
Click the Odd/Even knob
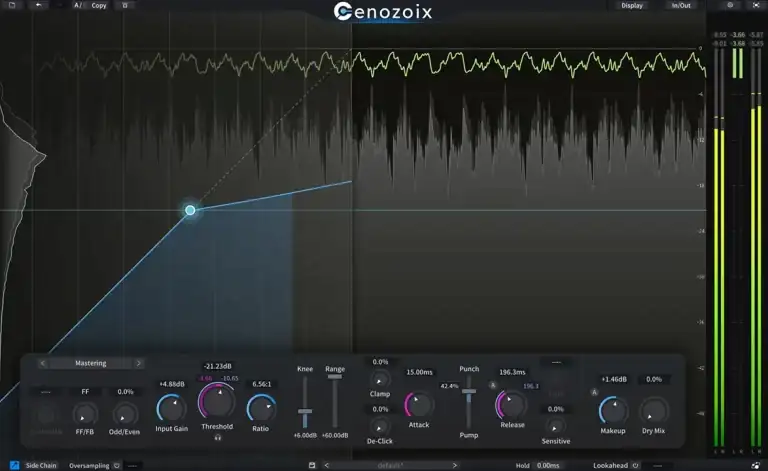click(x=124, y=414)
